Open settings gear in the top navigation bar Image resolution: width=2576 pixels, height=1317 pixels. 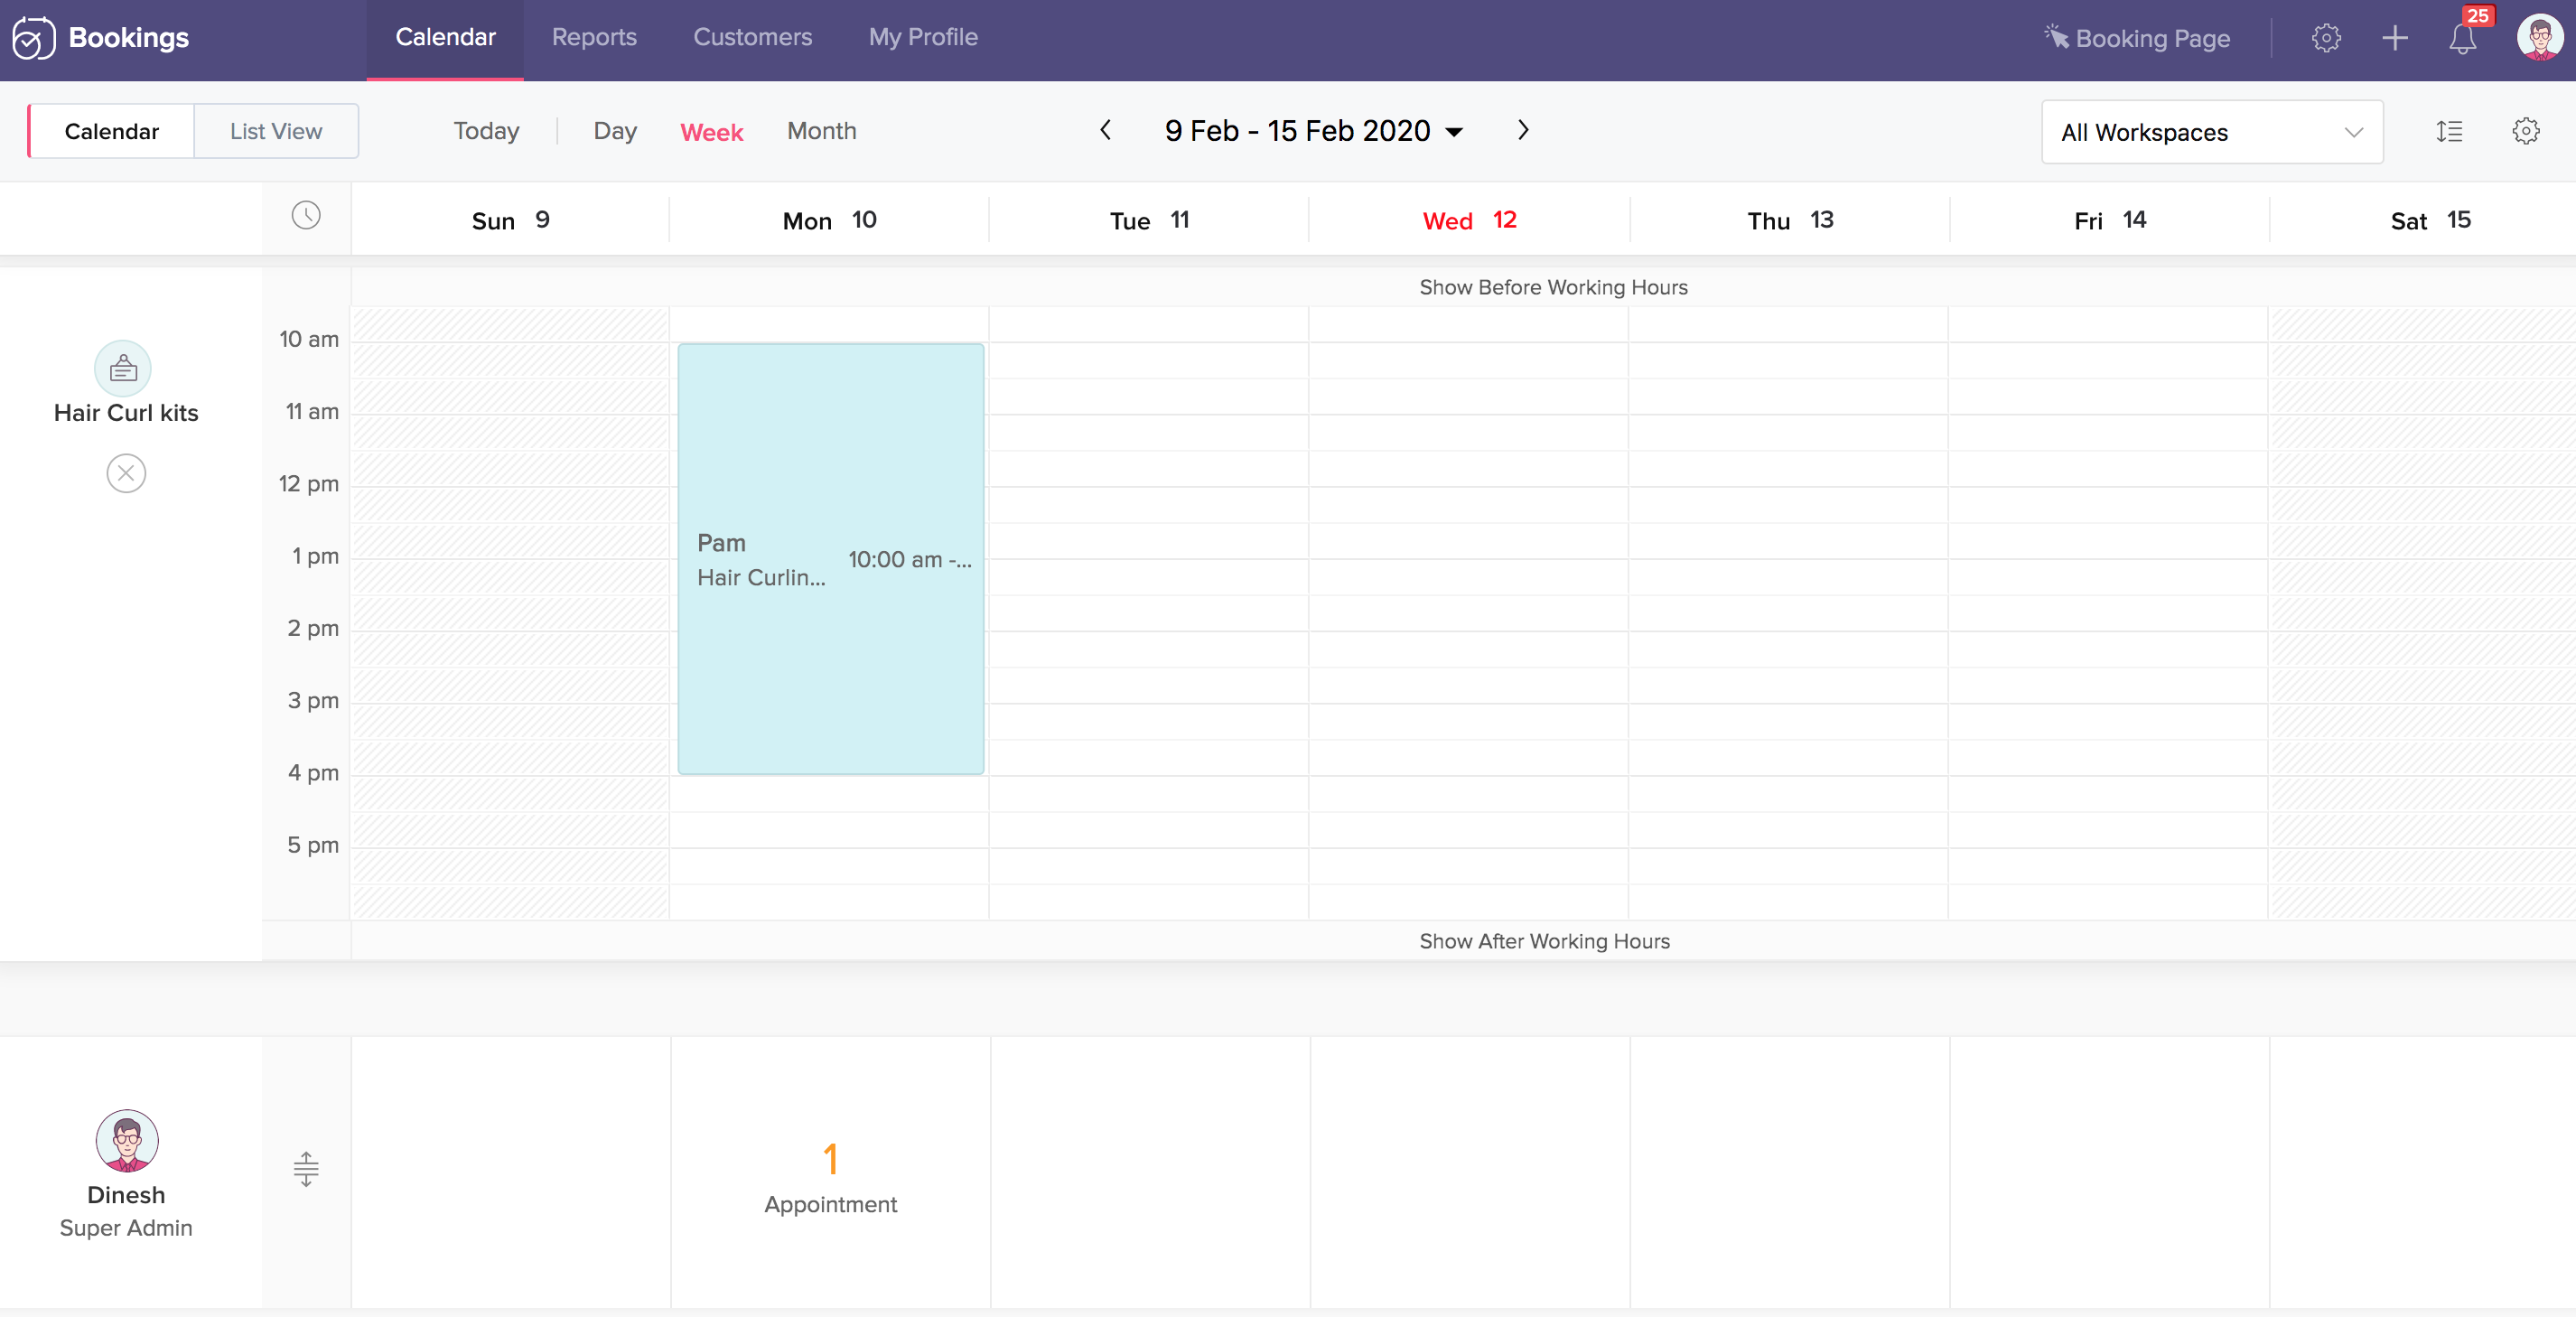pyautogui.click(x=2326, y=39)
